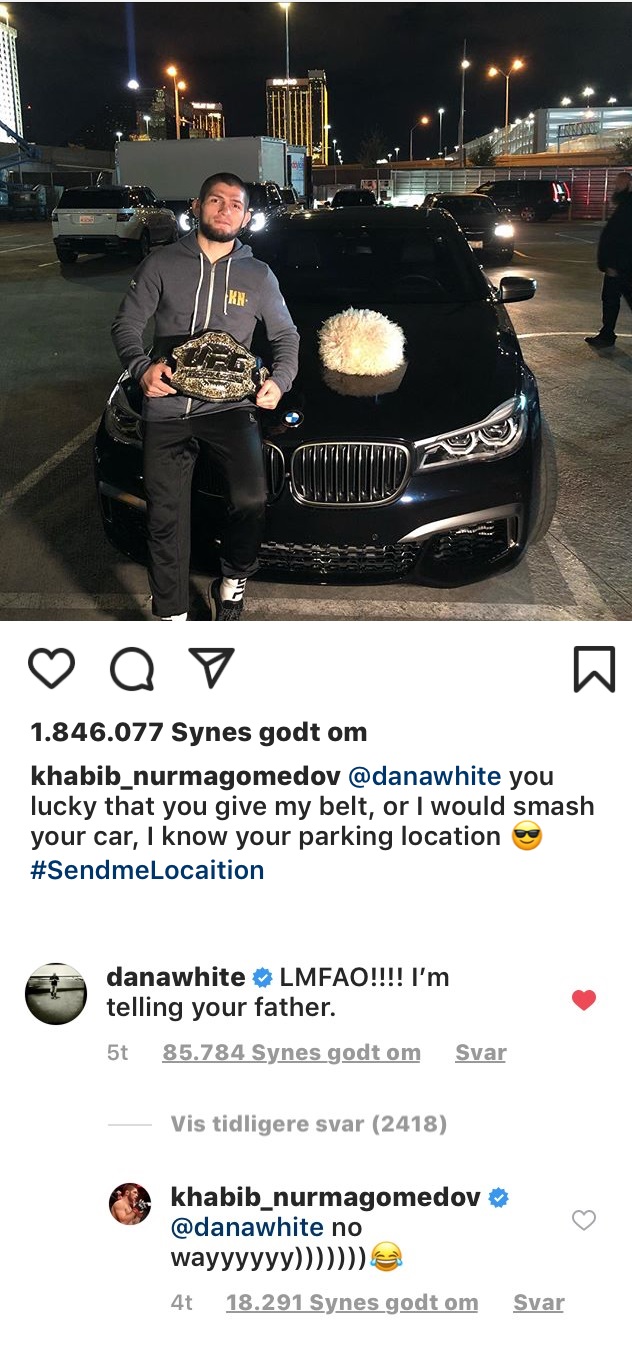This screenshot has height=1360, width=632.
Task: Open the 1.846.077 Synes godt om list
Action: click(199, 732)
